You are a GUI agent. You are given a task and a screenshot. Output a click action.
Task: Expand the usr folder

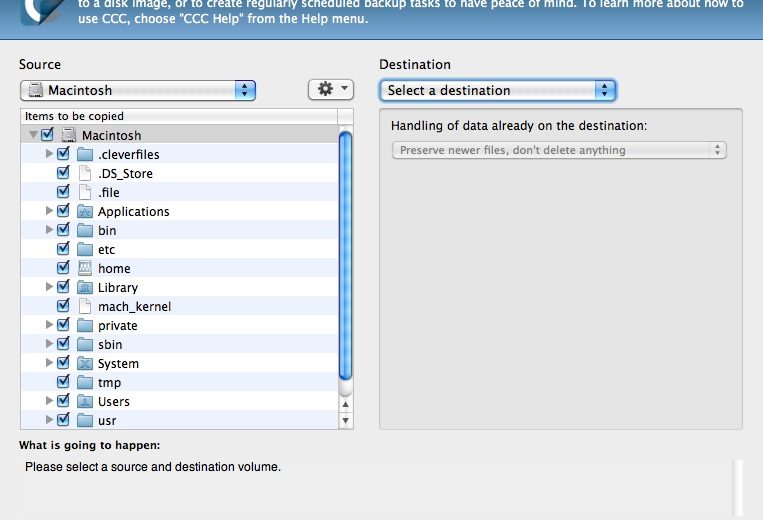click(49, 419)
